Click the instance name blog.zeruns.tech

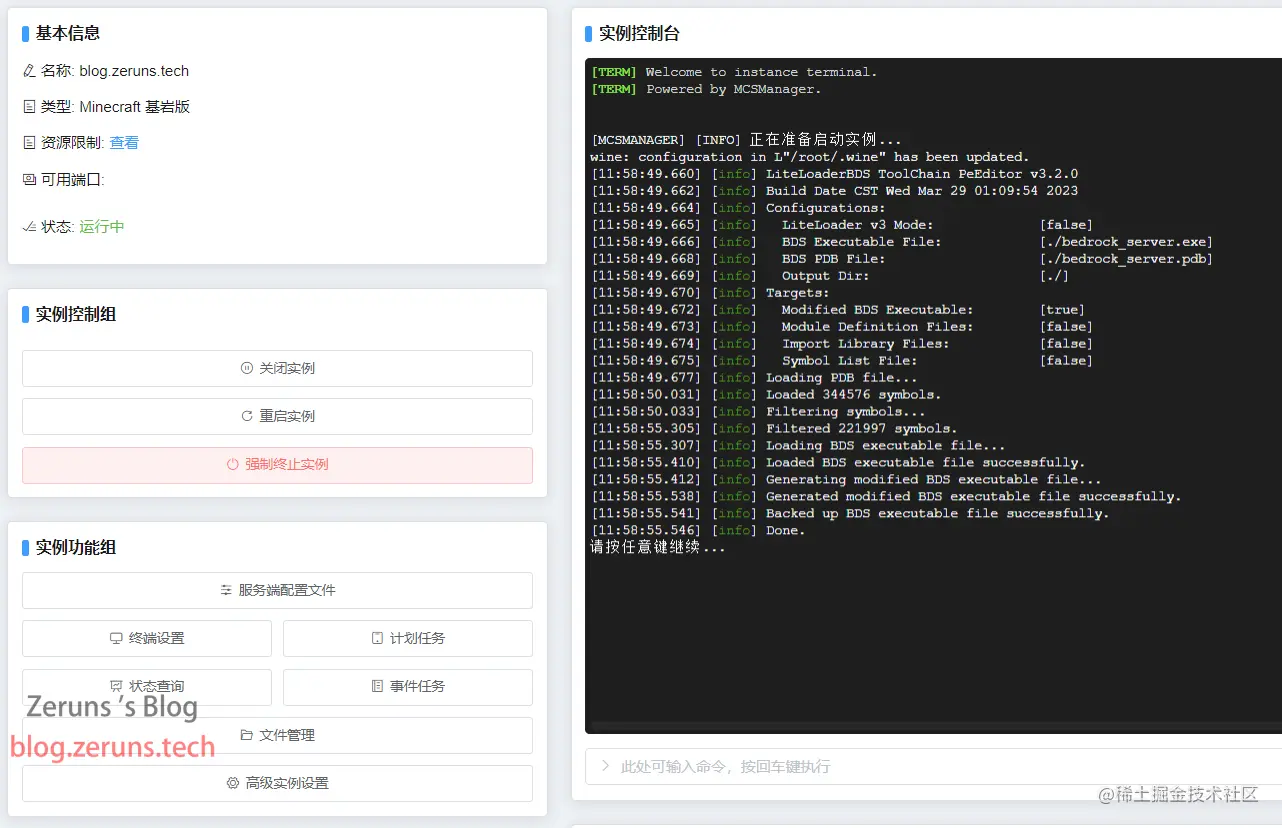click(x=134, y=71)
